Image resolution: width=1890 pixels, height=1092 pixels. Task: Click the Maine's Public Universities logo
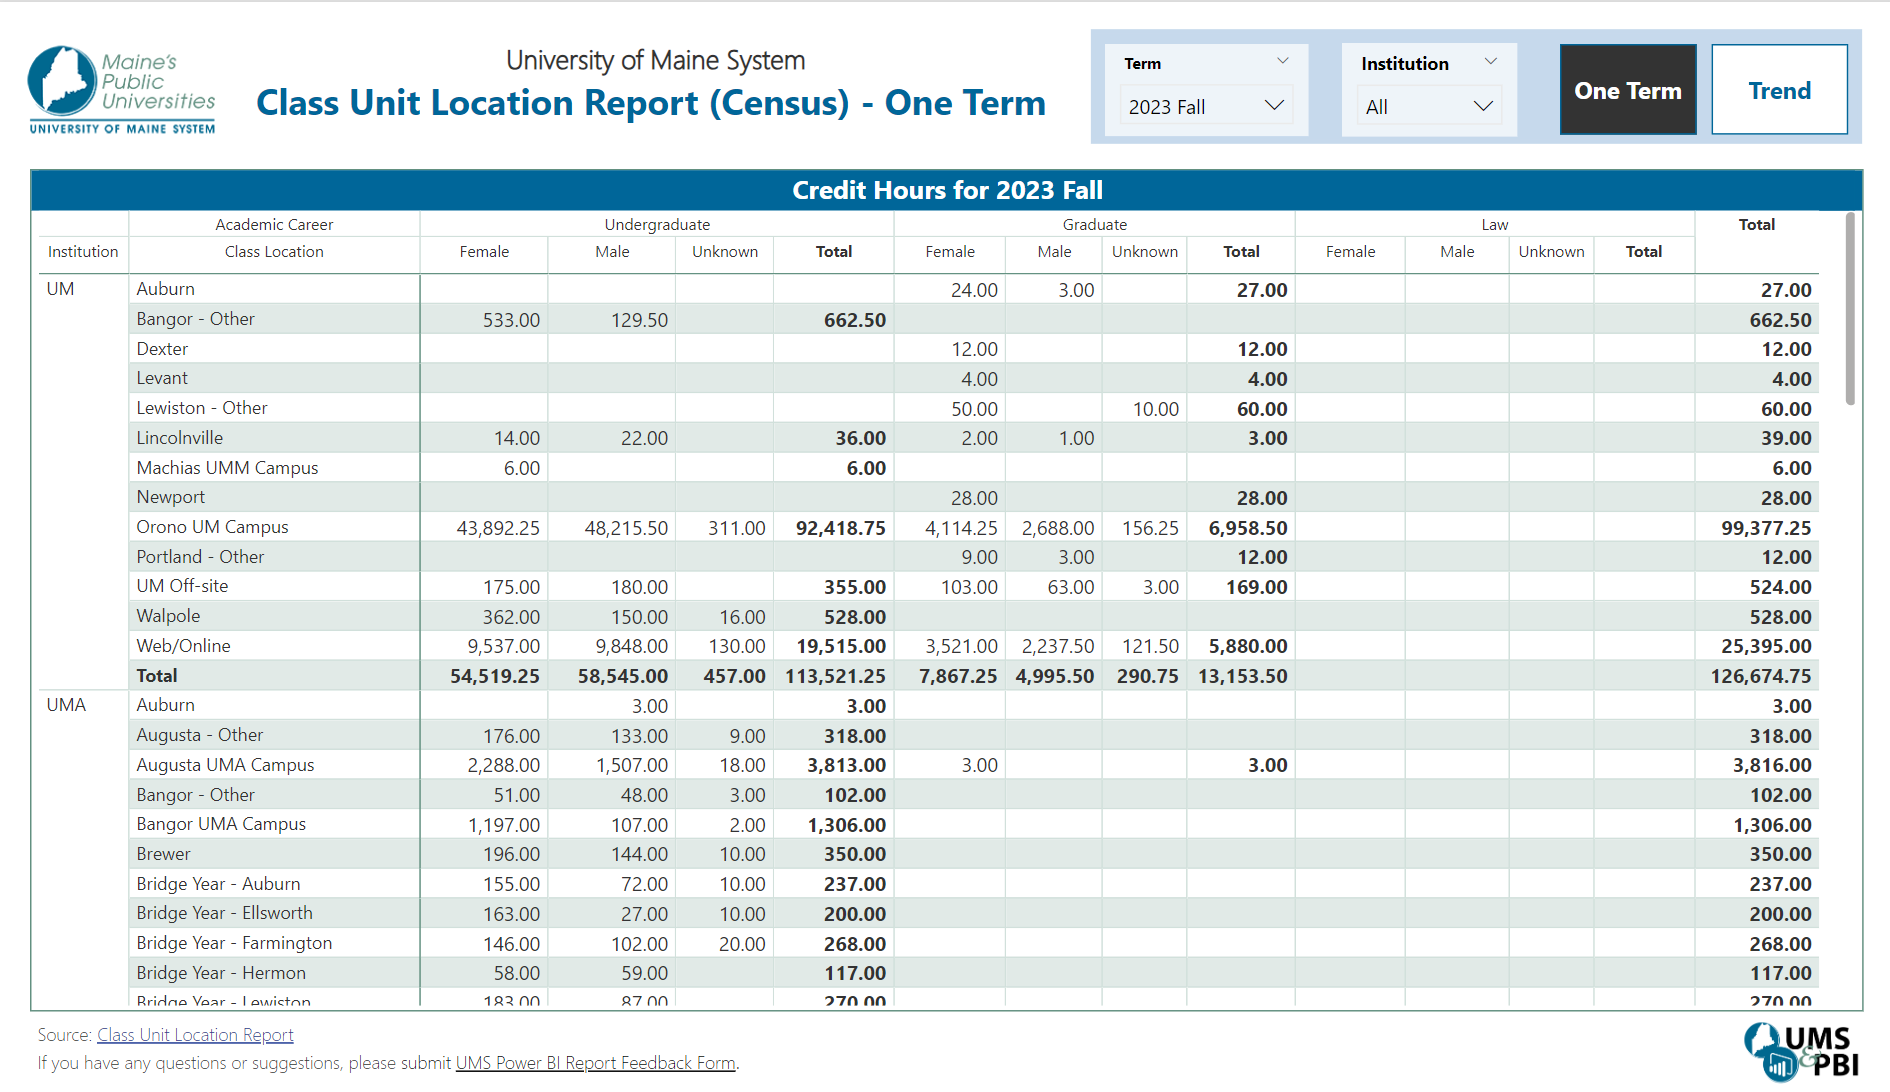tap(122, 90)
